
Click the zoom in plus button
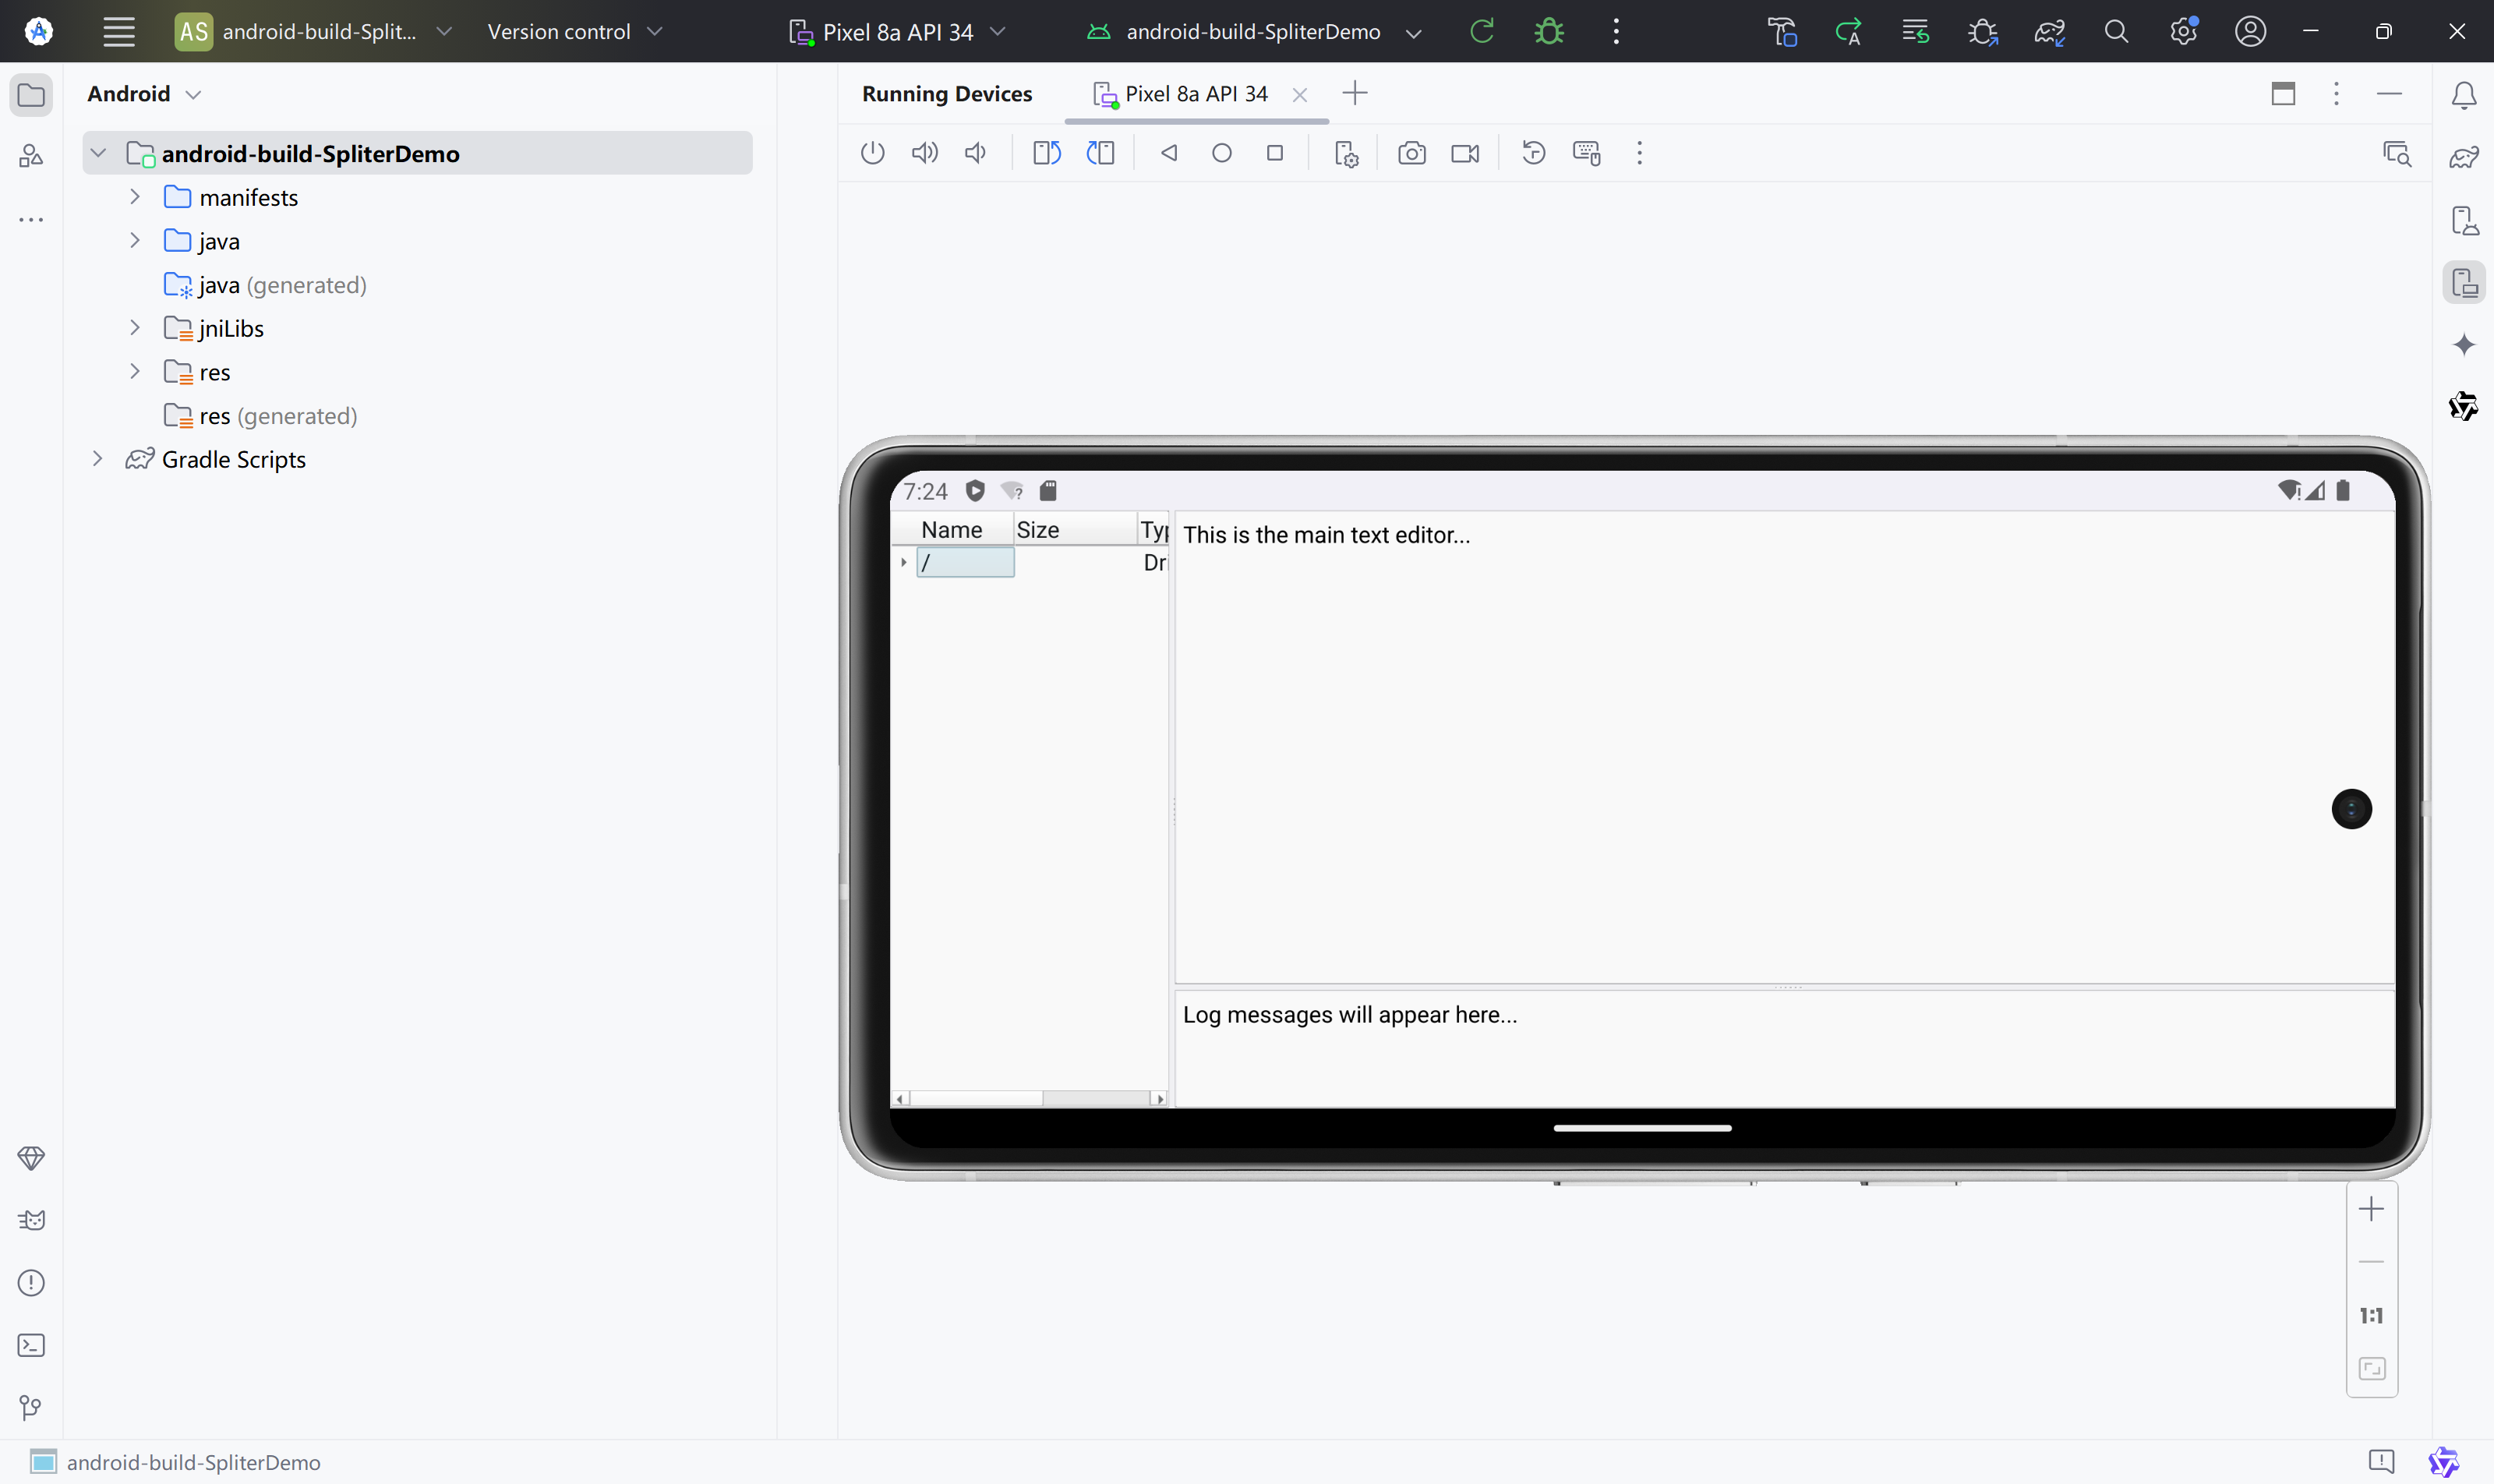[x=2371, y=1209]
